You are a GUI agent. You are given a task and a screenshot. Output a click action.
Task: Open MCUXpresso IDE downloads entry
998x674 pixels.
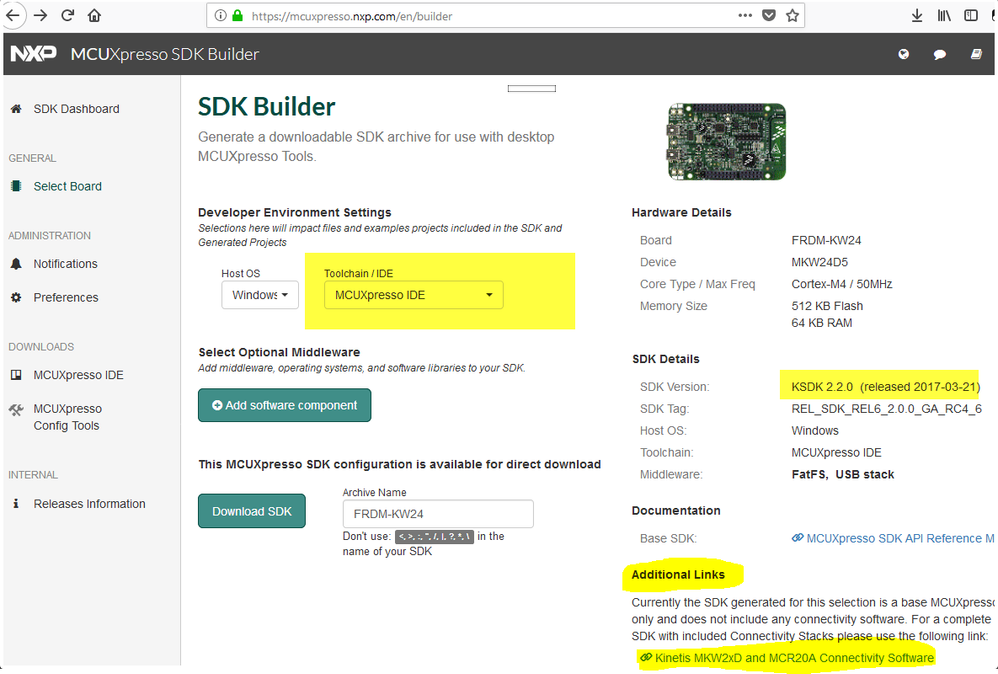pos(78,375)
